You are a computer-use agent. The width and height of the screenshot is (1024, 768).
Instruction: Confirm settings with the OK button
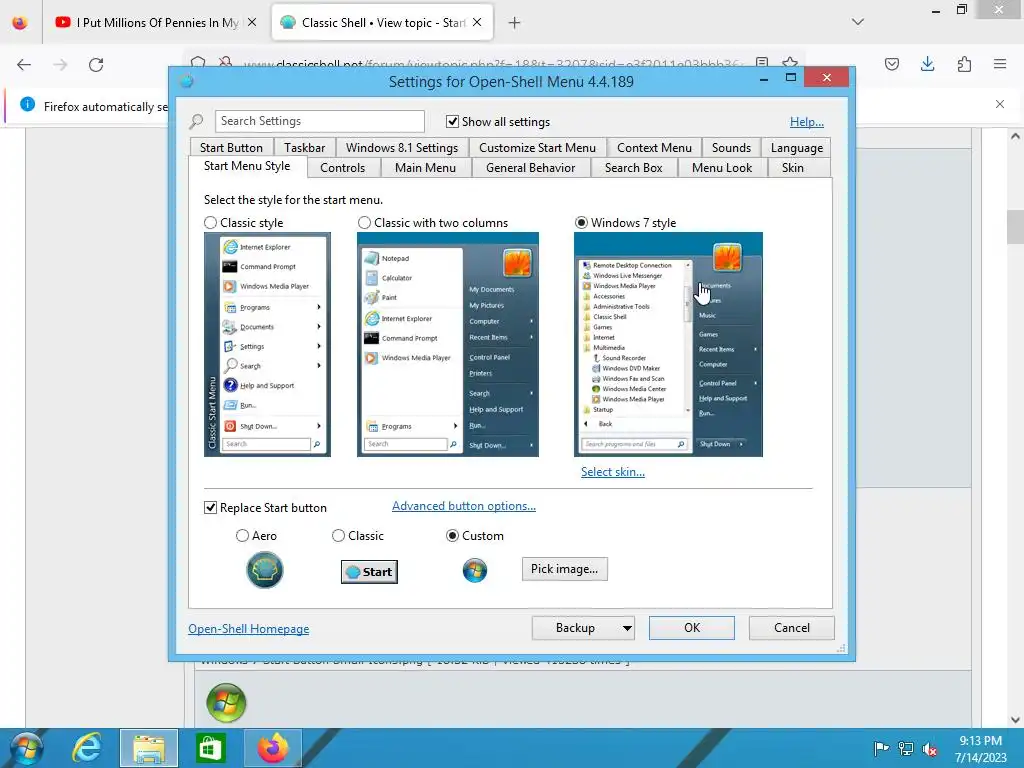[x=692, y=628]
